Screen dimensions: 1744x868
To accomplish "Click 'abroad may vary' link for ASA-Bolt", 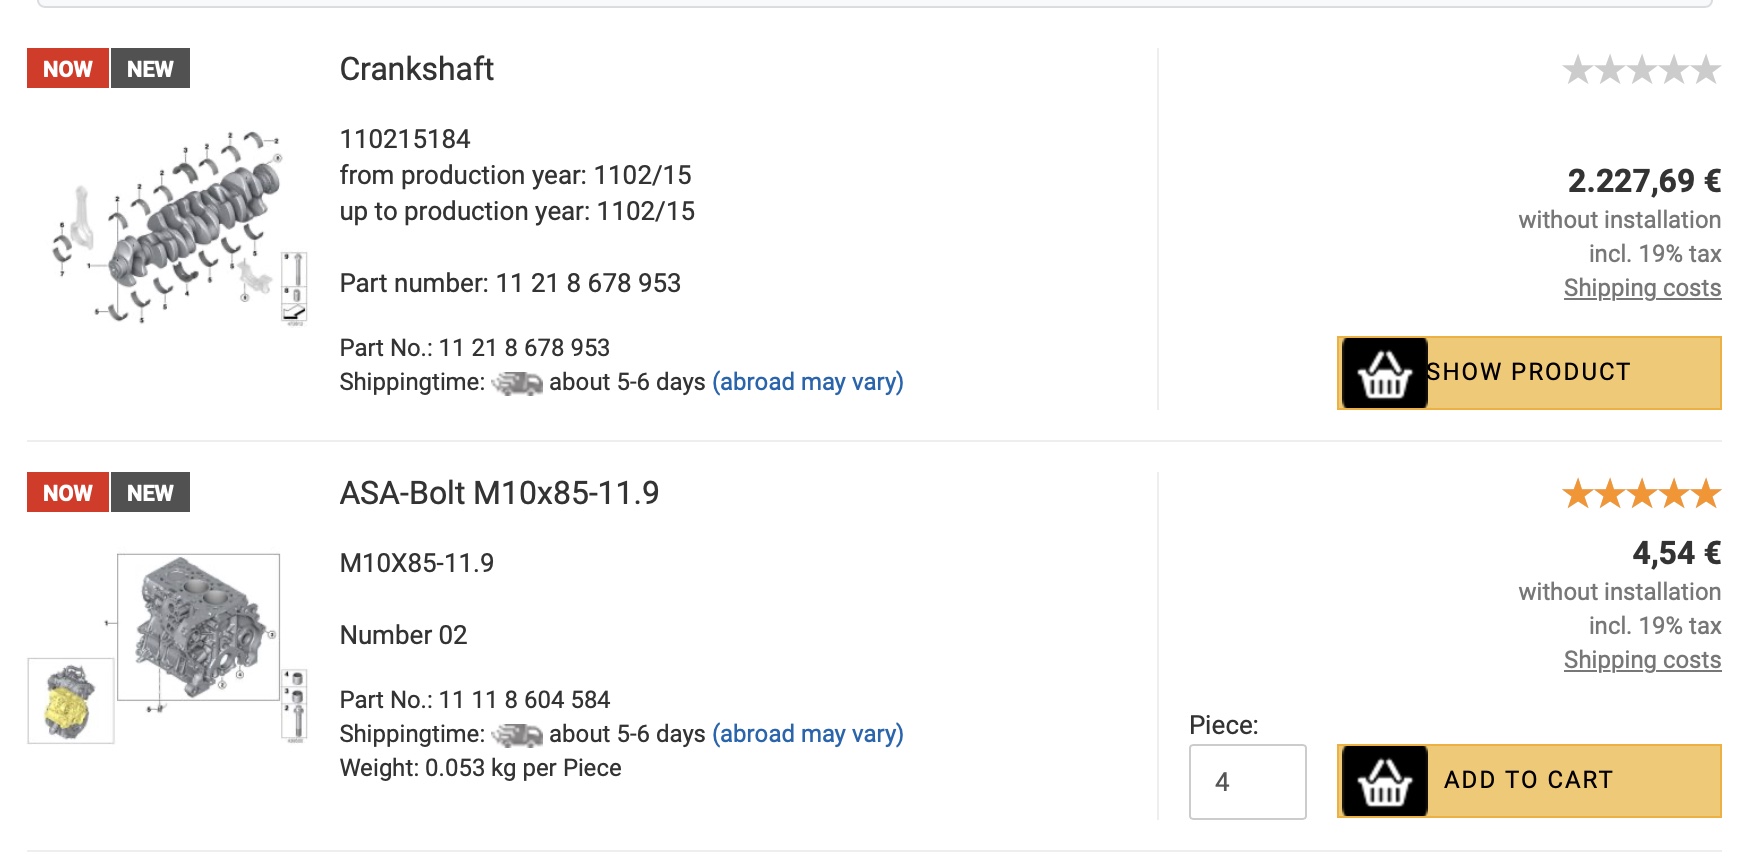I will pyautogui.click(x=807, y=734).
